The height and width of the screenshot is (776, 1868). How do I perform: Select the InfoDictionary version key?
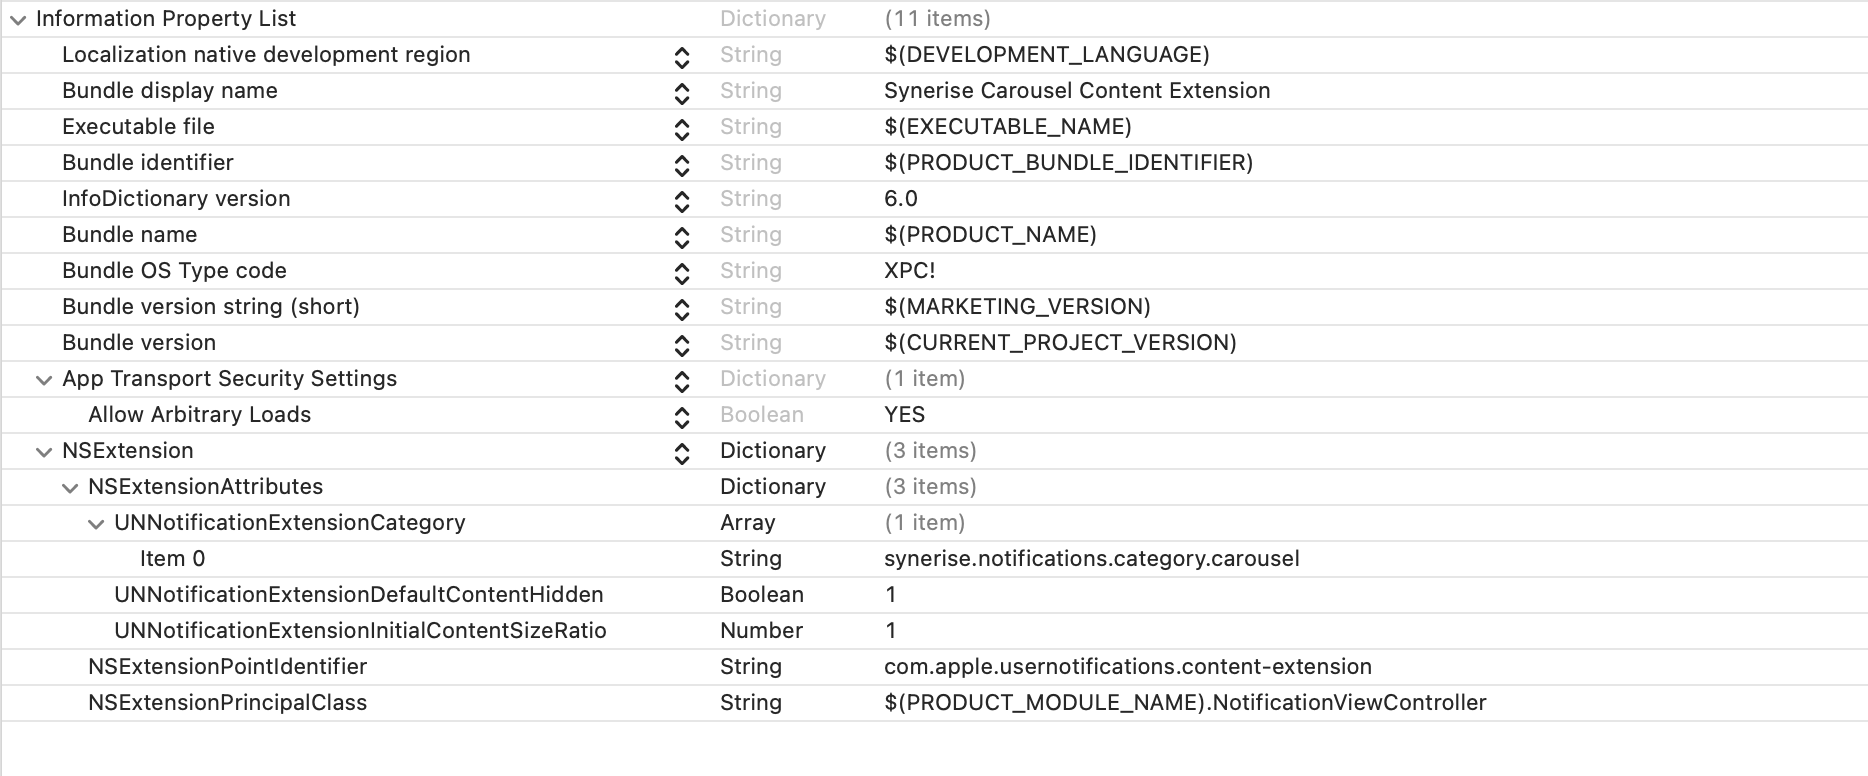click(x=176, y=199)
